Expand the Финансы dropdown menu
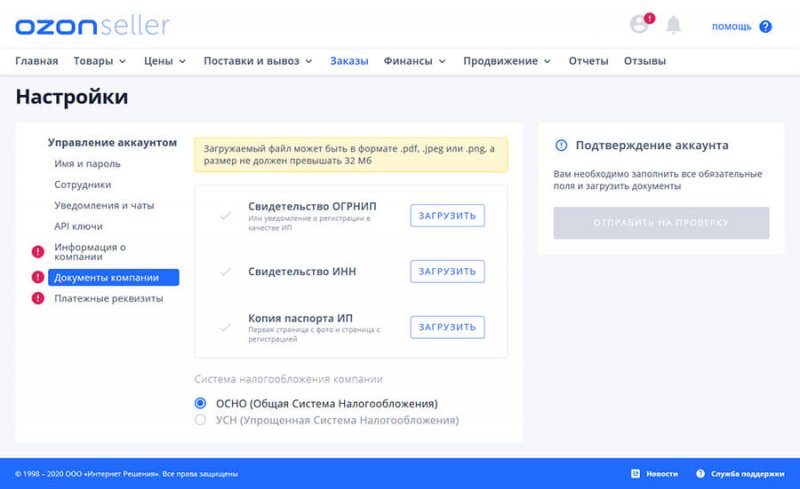Viewport: 800px width, 489px height. 414,61
